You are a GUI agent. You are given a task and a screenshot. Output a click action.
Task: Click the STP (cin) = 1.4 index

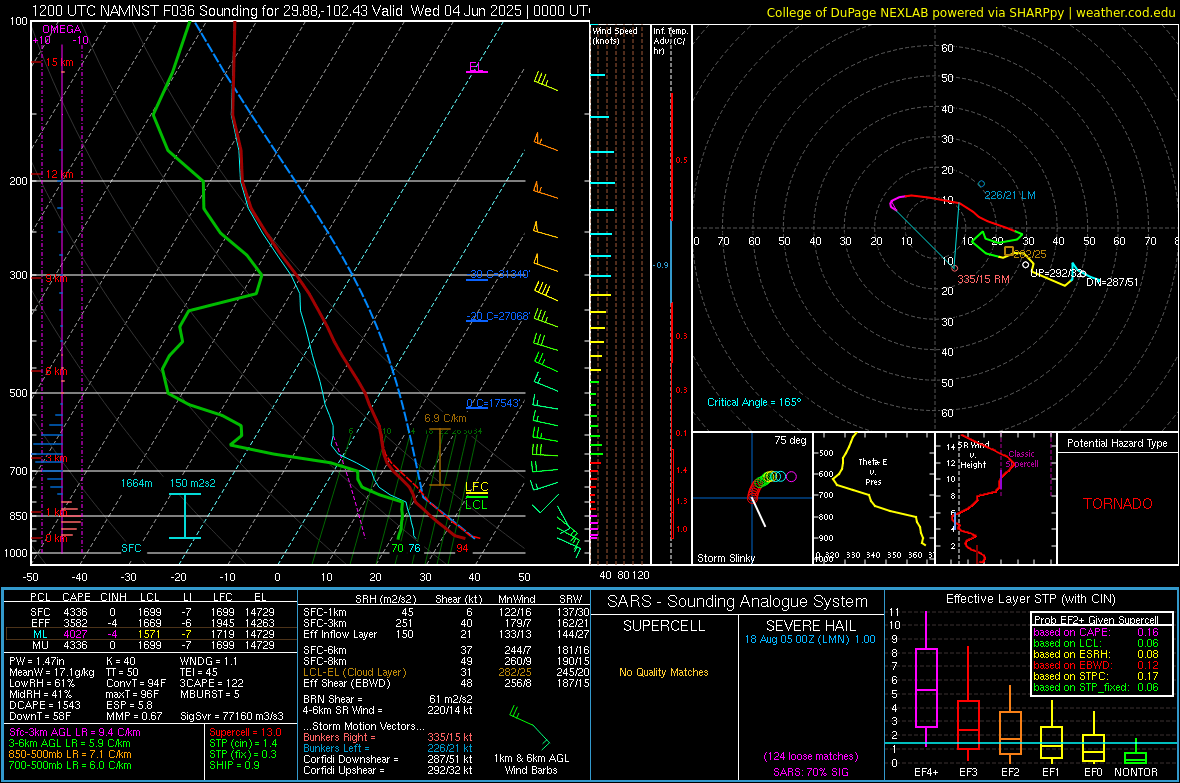pyautogui.click(x=243, y=743)
